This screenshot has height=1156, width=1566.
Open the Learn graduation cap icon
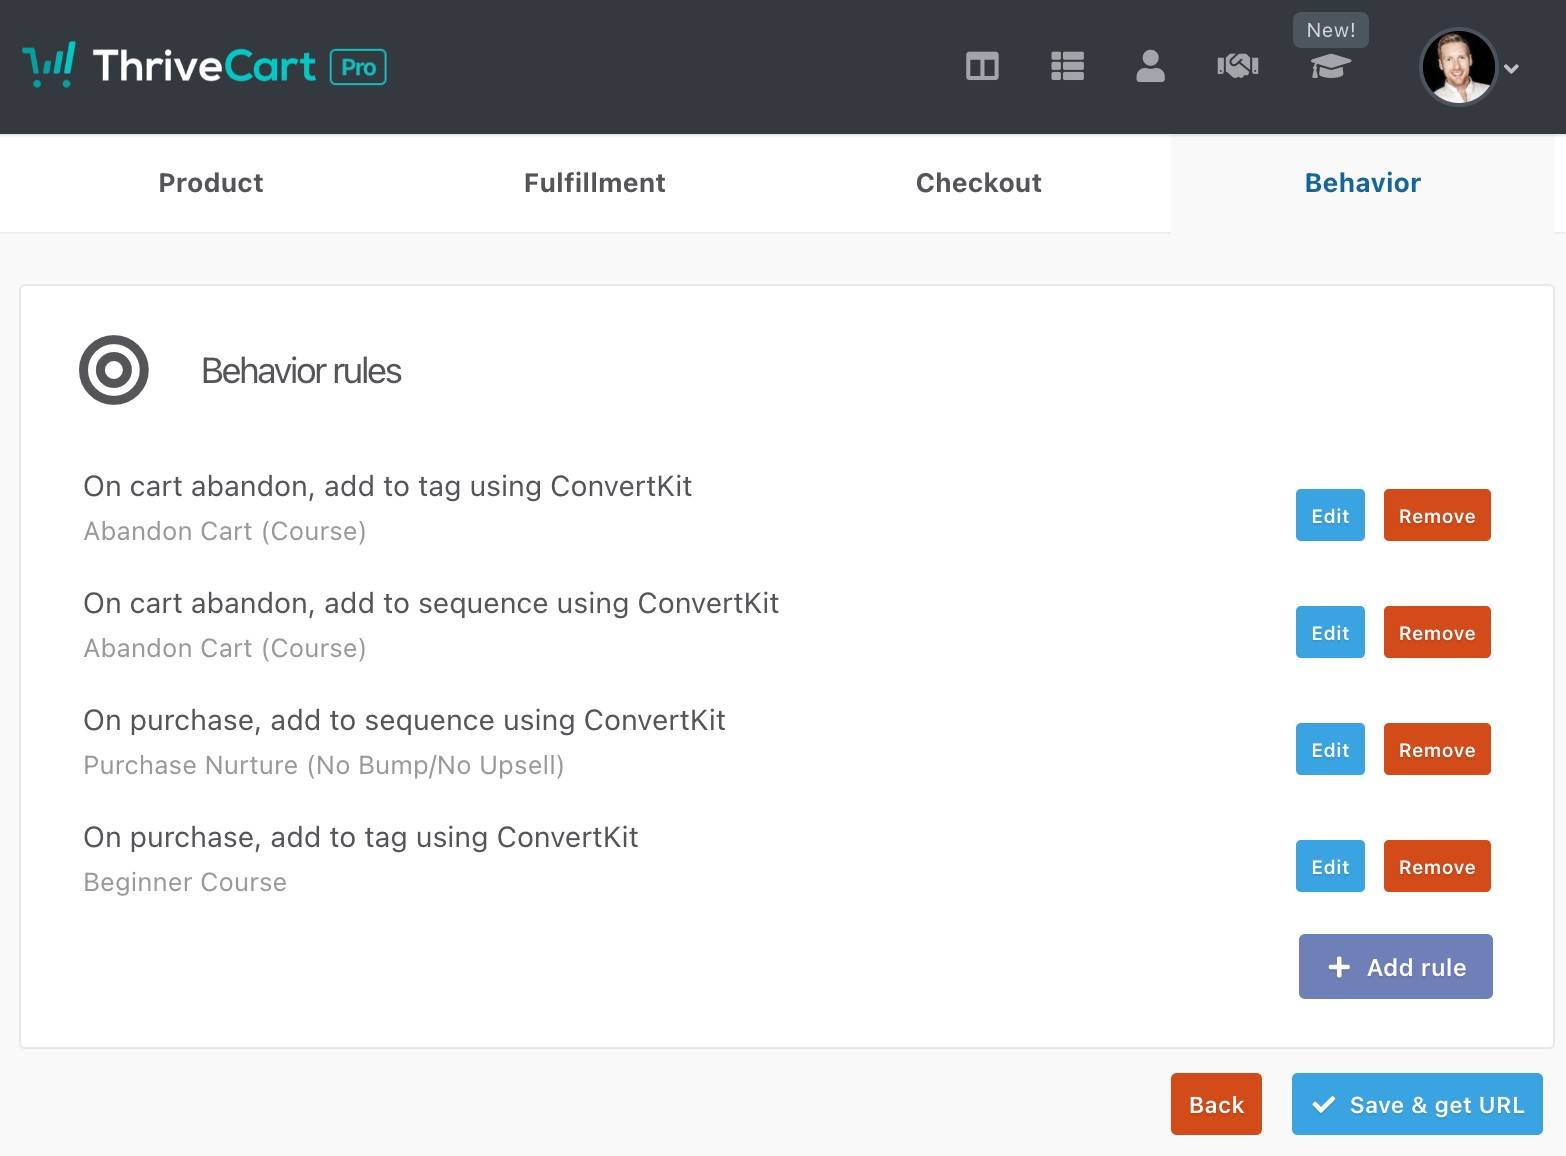coord(1330,67)
